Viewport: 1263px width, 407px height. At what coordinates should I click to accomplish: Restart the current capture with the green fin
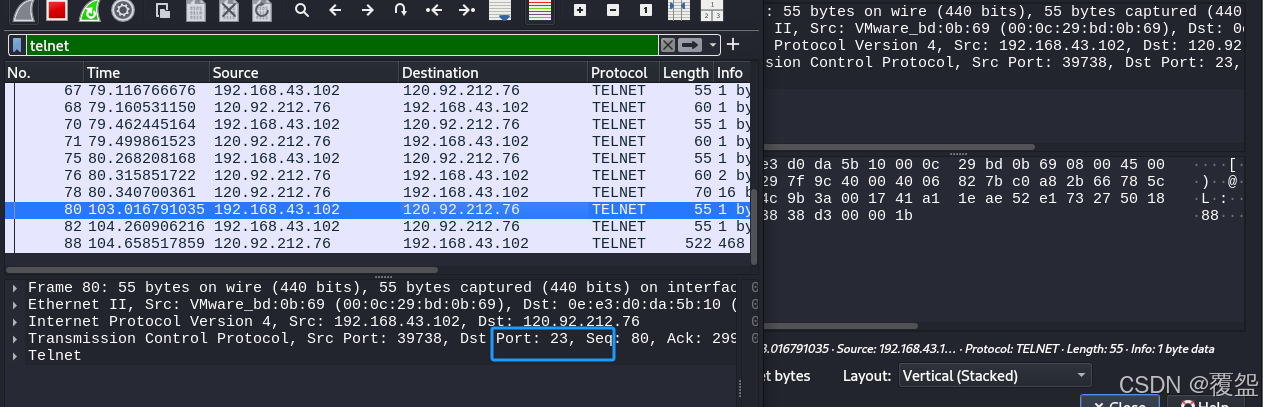(90, 10)
